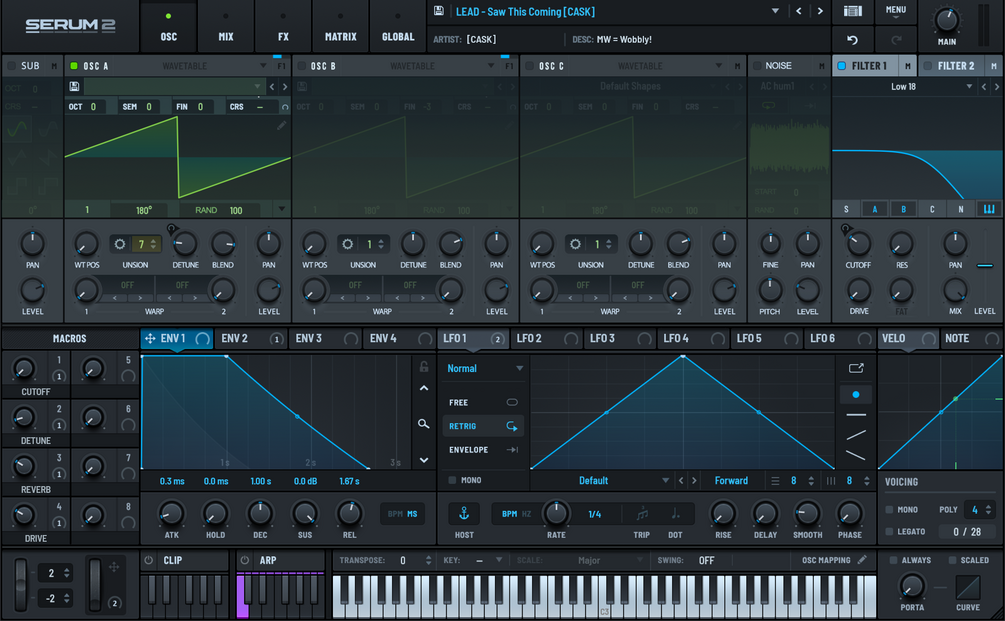This screenshot has width=1005, height=621.
Task: Enable the LEGATO voicing checkbox
Action: pos(889,531)
